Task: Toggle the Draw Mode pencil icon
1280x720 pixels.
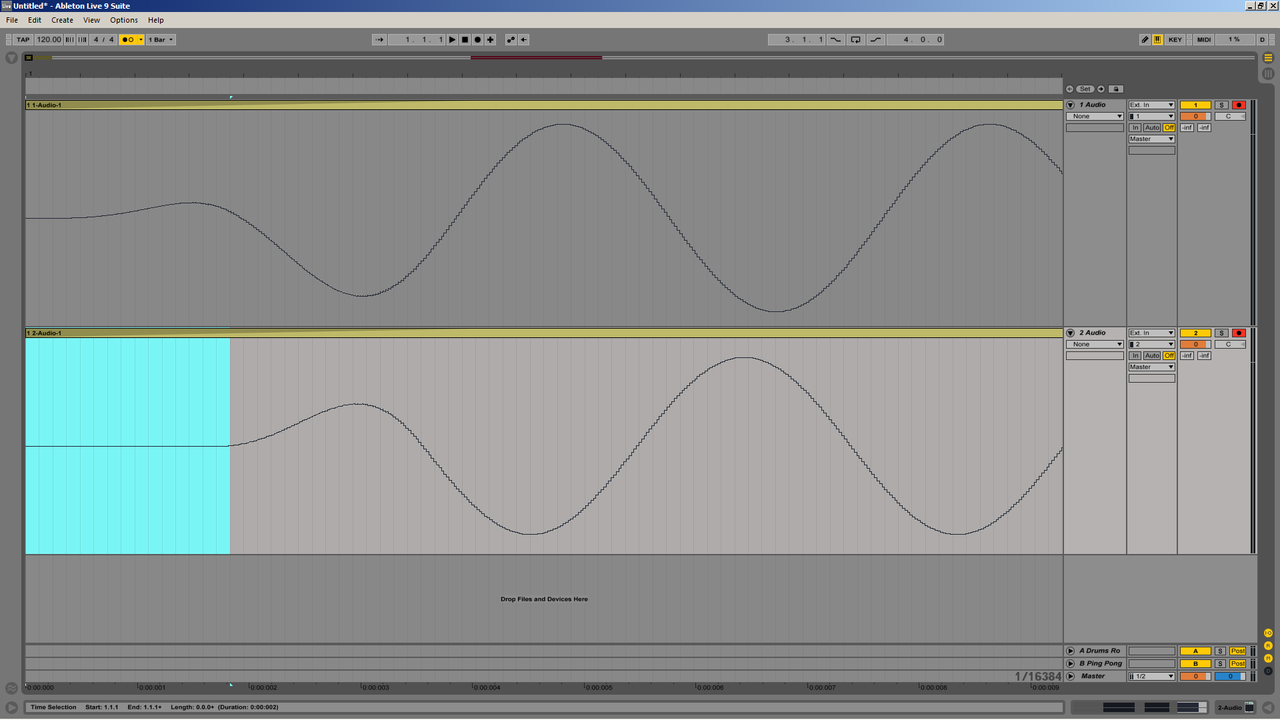Action: coord(1145,40)
